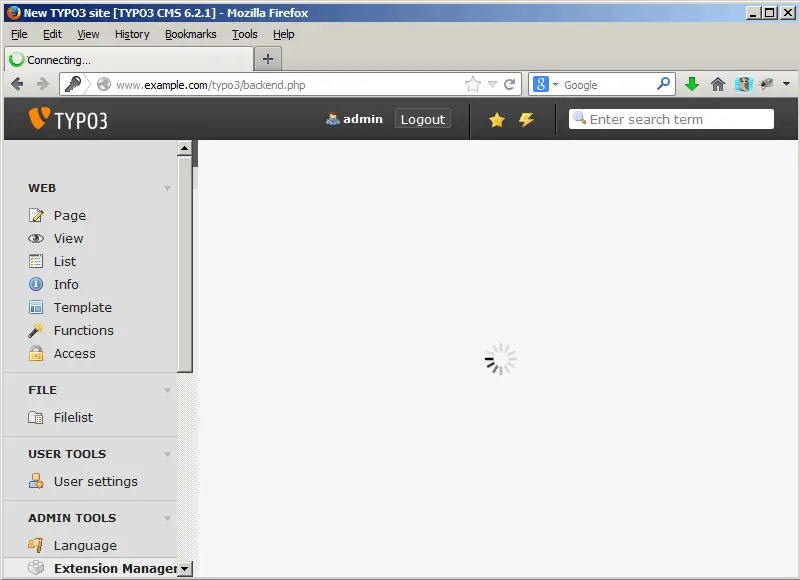This screenshot has width=800, height=580.
Task: Open the Firefox toolbar overflow arrow
Action: point(786,84)
